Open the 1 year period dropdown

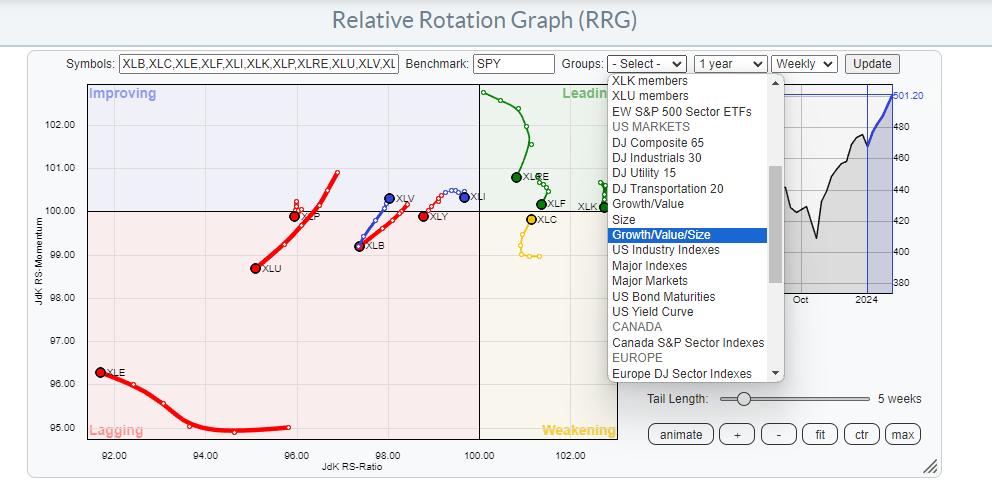(x=730, y=64)
